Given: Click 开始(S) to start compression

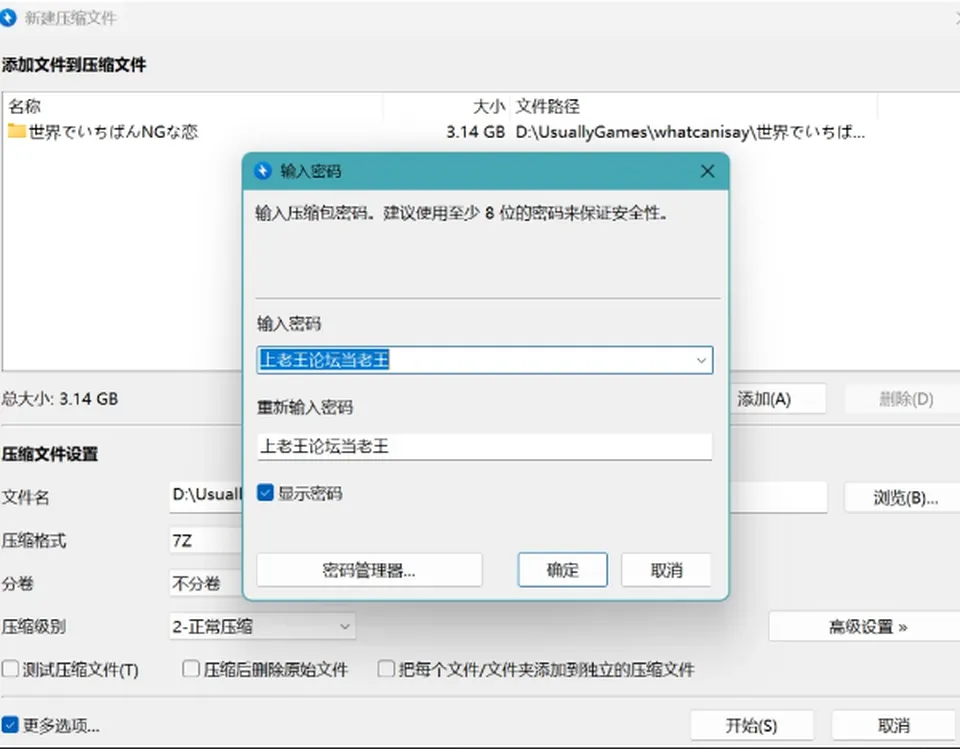Looking at the screenshot, I should [x=751, y=726].
